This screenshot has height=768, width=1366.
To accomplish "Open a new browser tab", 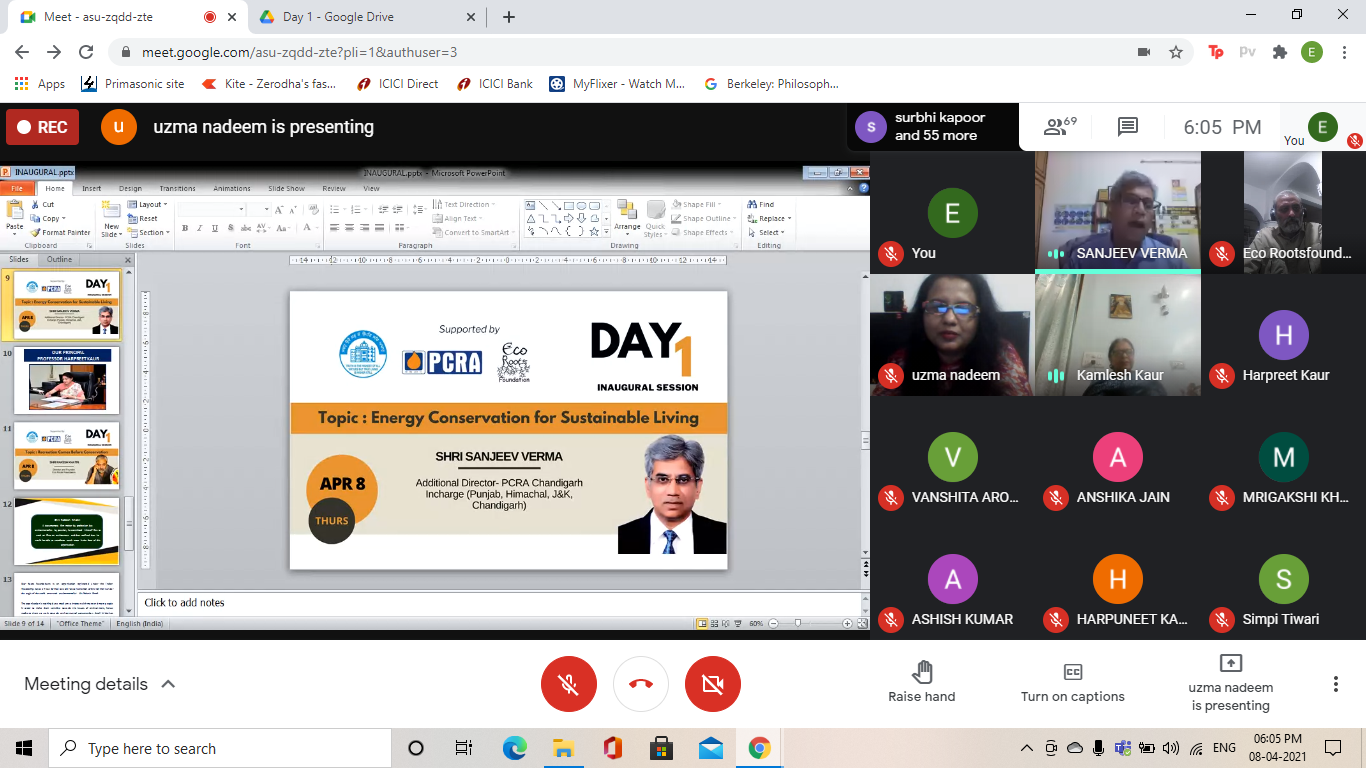I will (509, 17).
